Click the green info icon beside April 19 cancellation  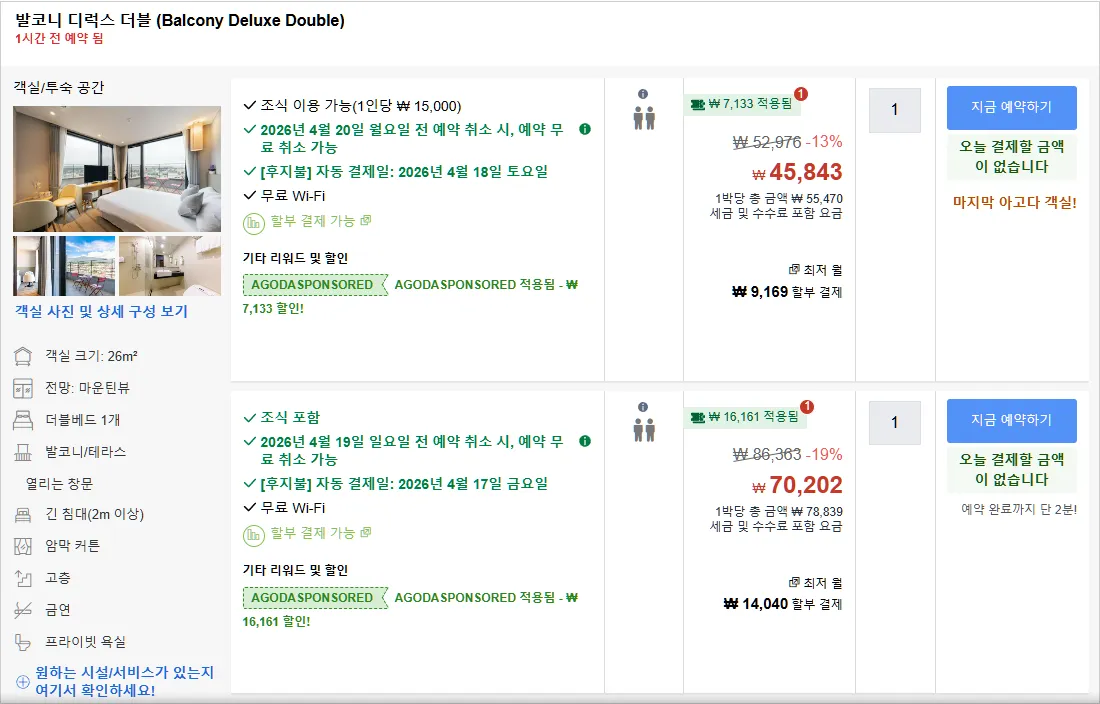584,441
